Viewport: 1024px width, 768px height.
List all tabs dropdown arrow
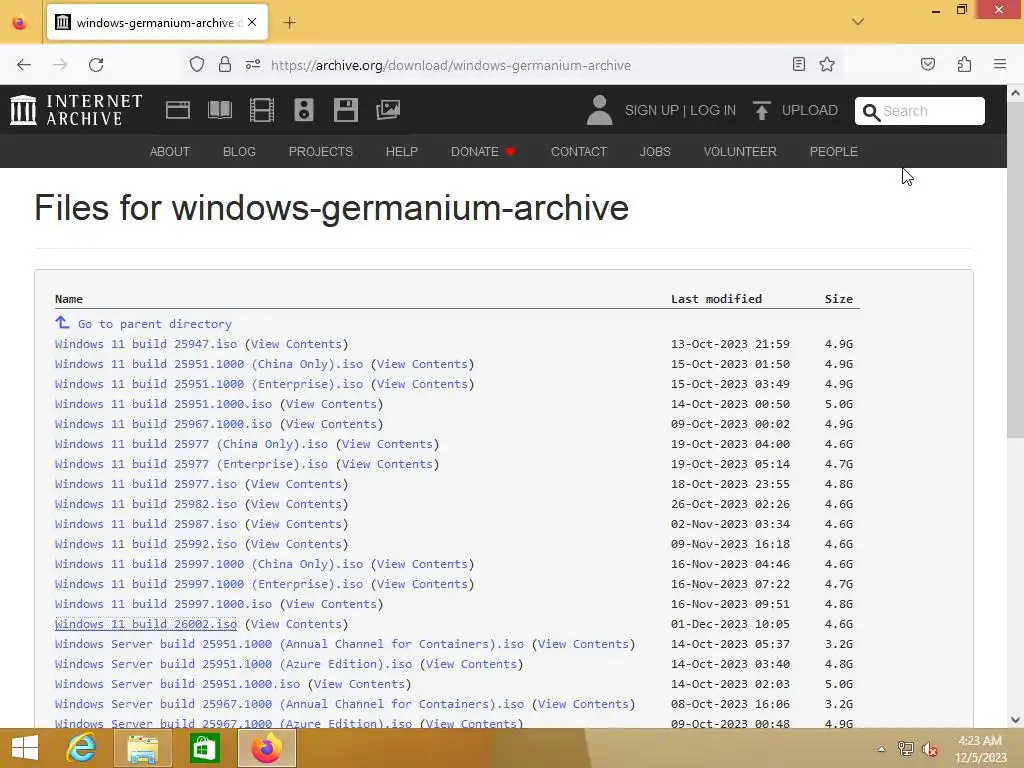[x=857, y=22]
